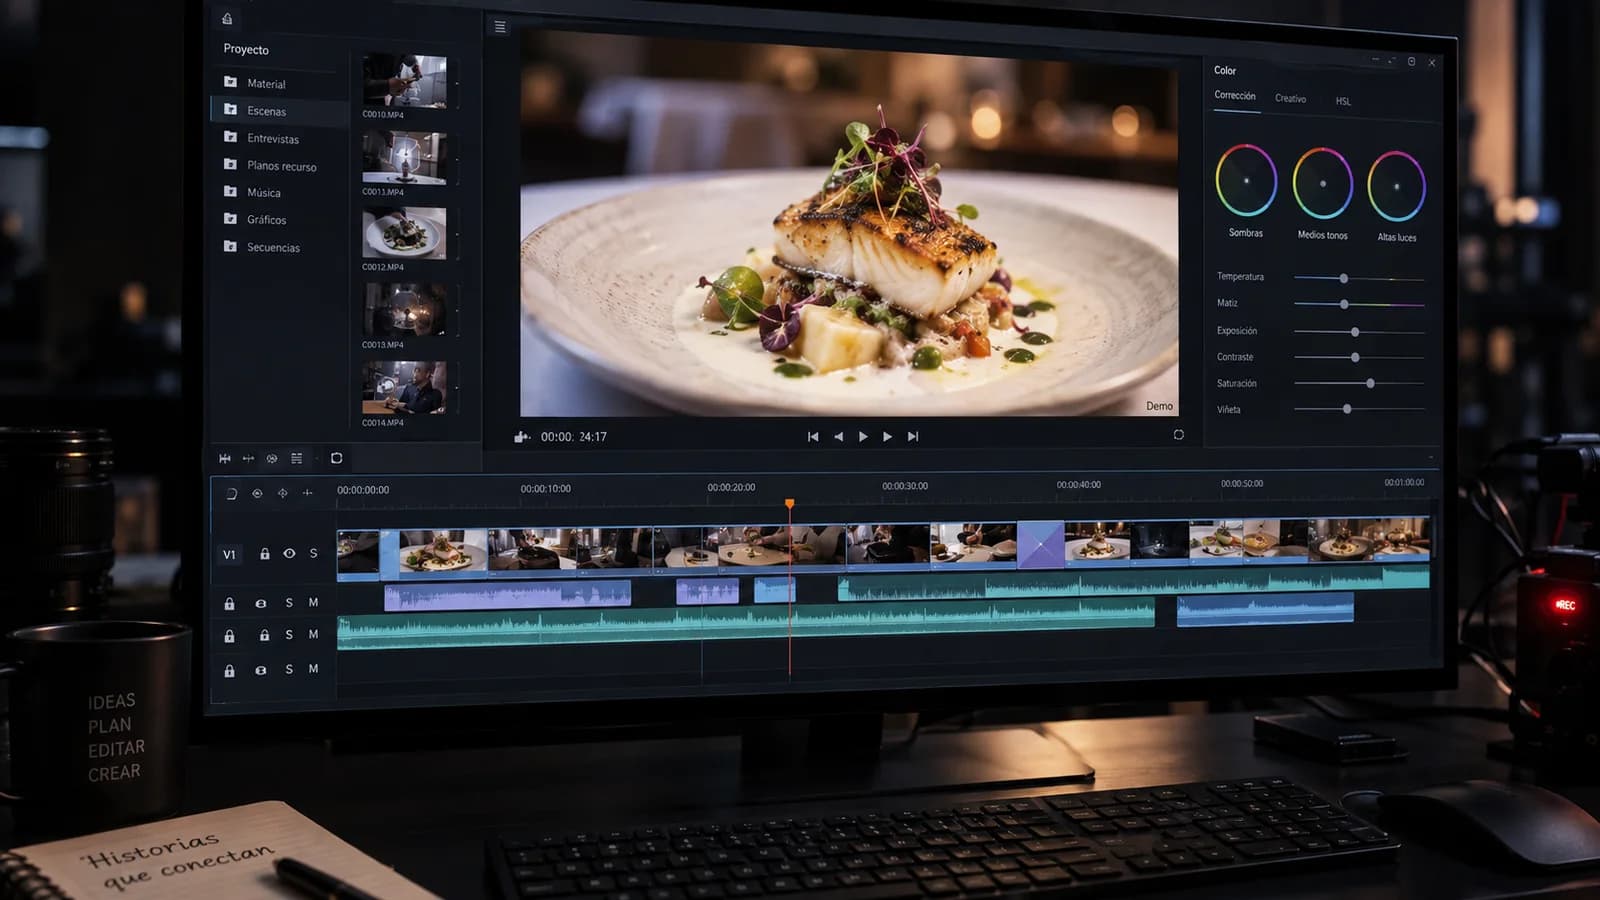Hide the V1 track with the eye icon
Viewport: 1600px width, 900px height.
tap(289, 553)
